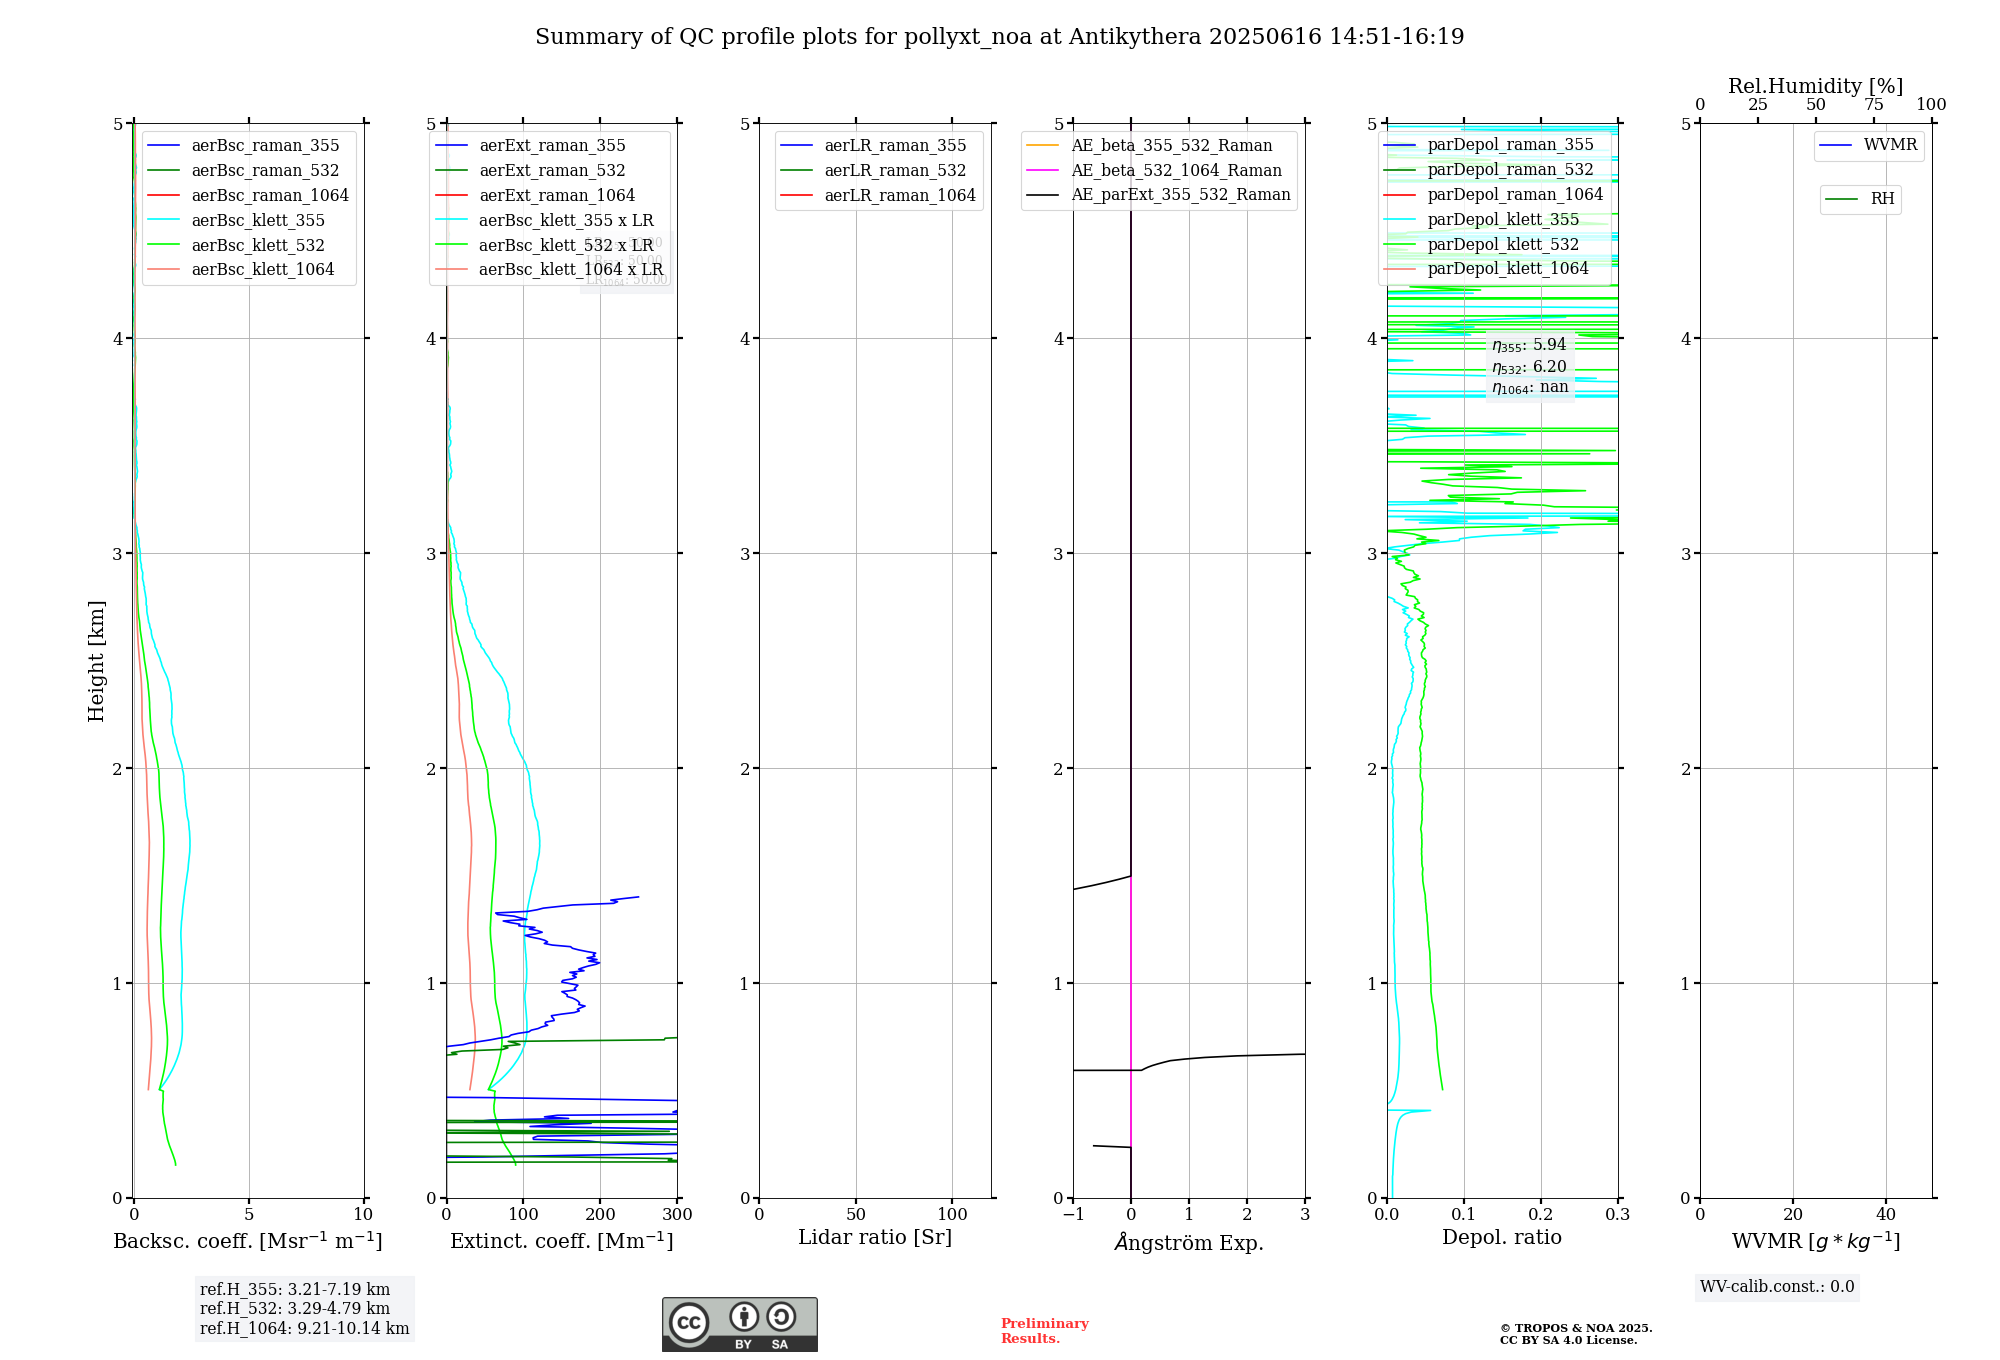Viewport: 2000px width, 1360px height.
Task: Click legend entry aerExt_raman_532
Action: [531, 171]
